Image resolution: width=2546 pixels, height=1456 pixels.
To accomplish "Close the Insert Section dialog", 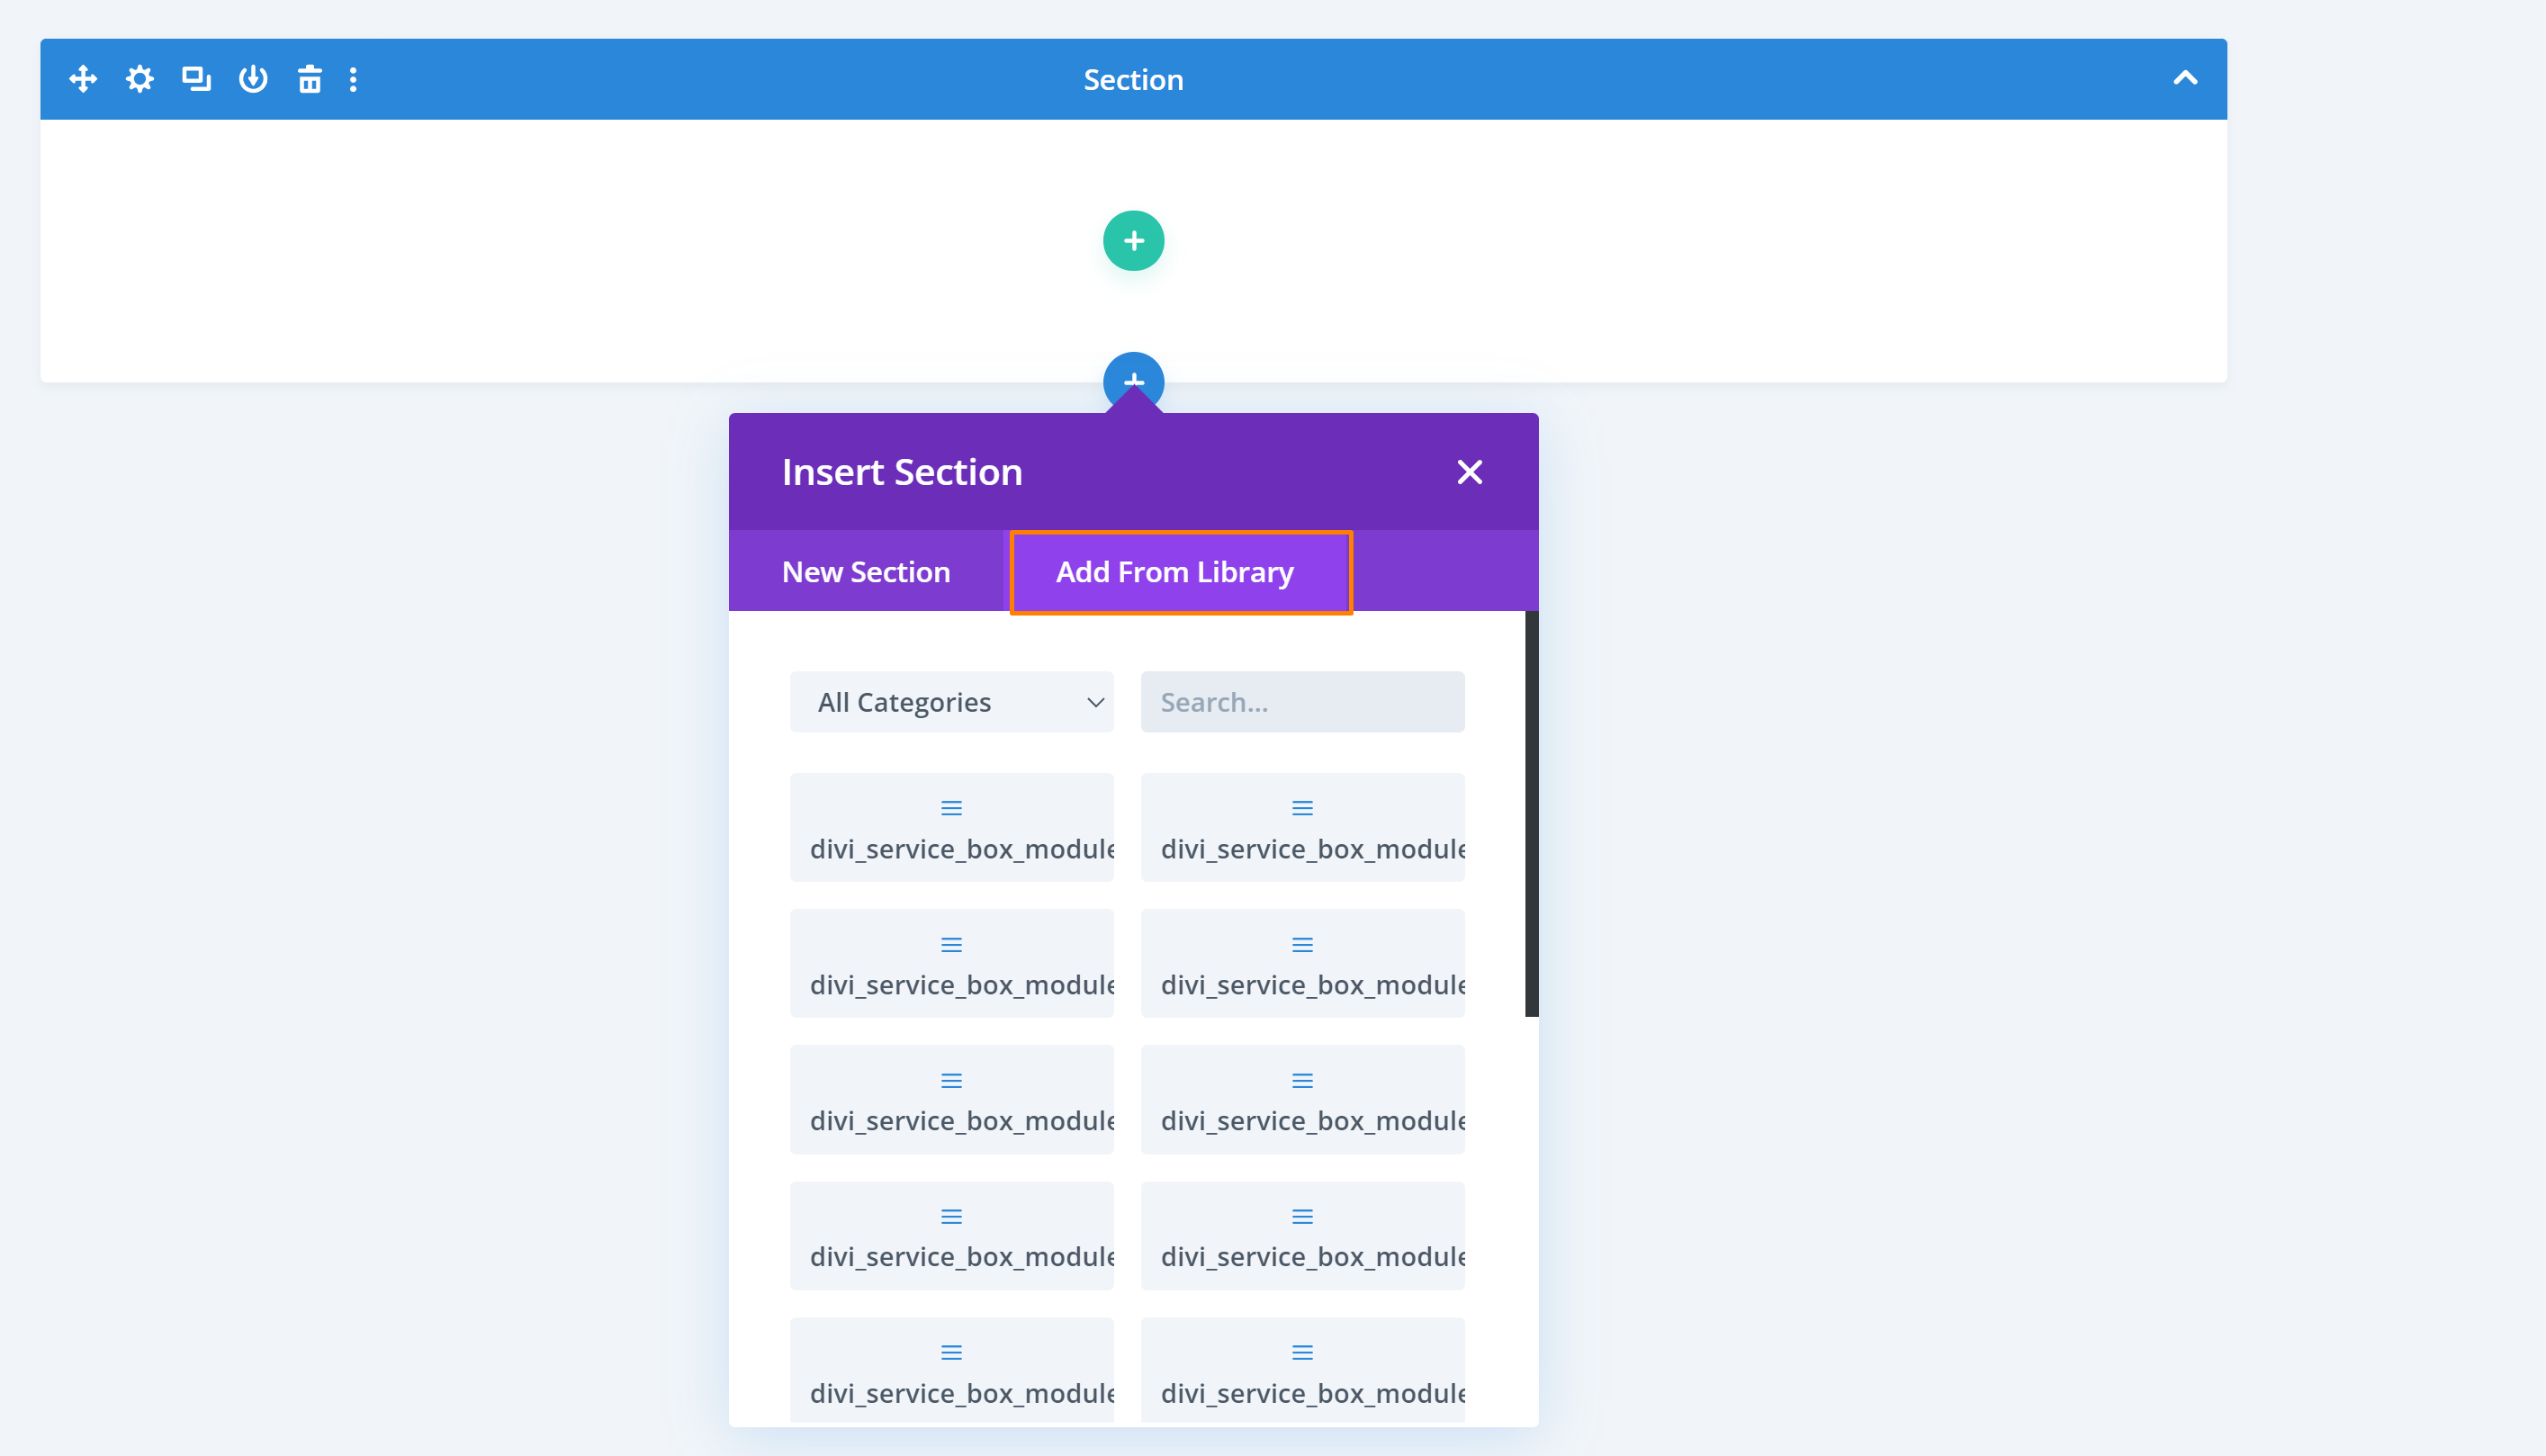I will 1469,472.
